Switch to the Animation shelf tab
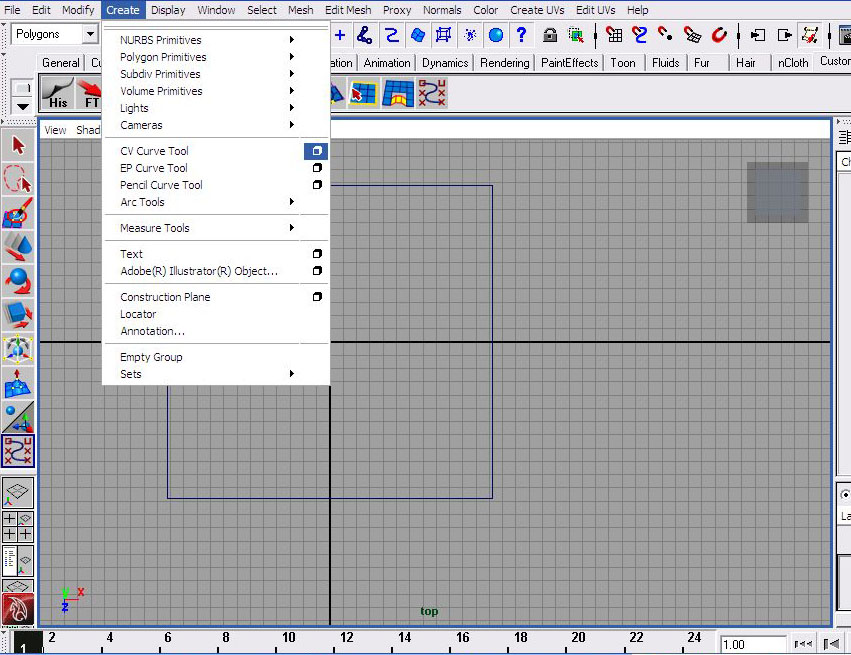This screenshot has height=655, width=851. tap(387, 63)
